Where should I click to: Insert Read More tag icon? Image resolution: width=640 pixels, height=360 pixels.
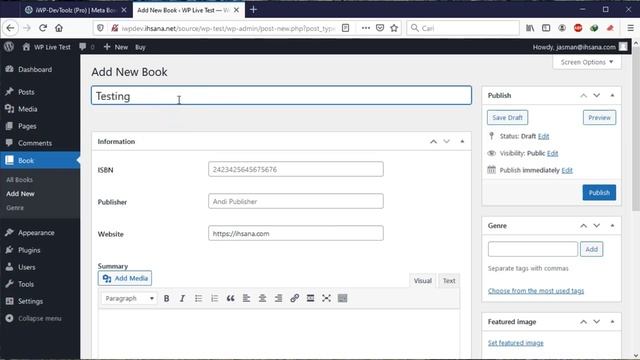[310, 298]
